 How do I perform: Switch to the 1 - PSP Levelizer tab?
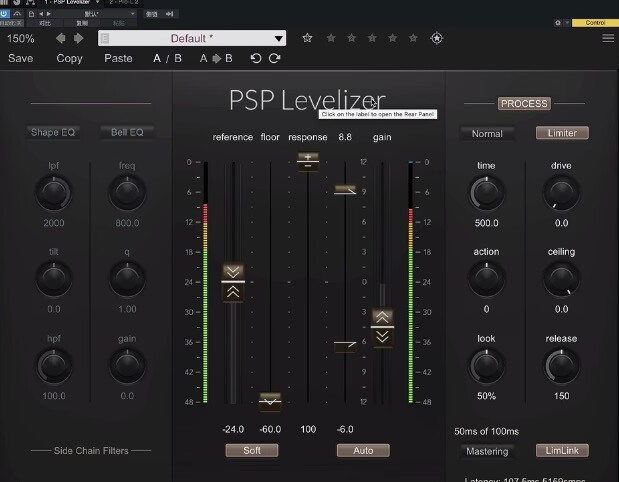tap(67, 2)
